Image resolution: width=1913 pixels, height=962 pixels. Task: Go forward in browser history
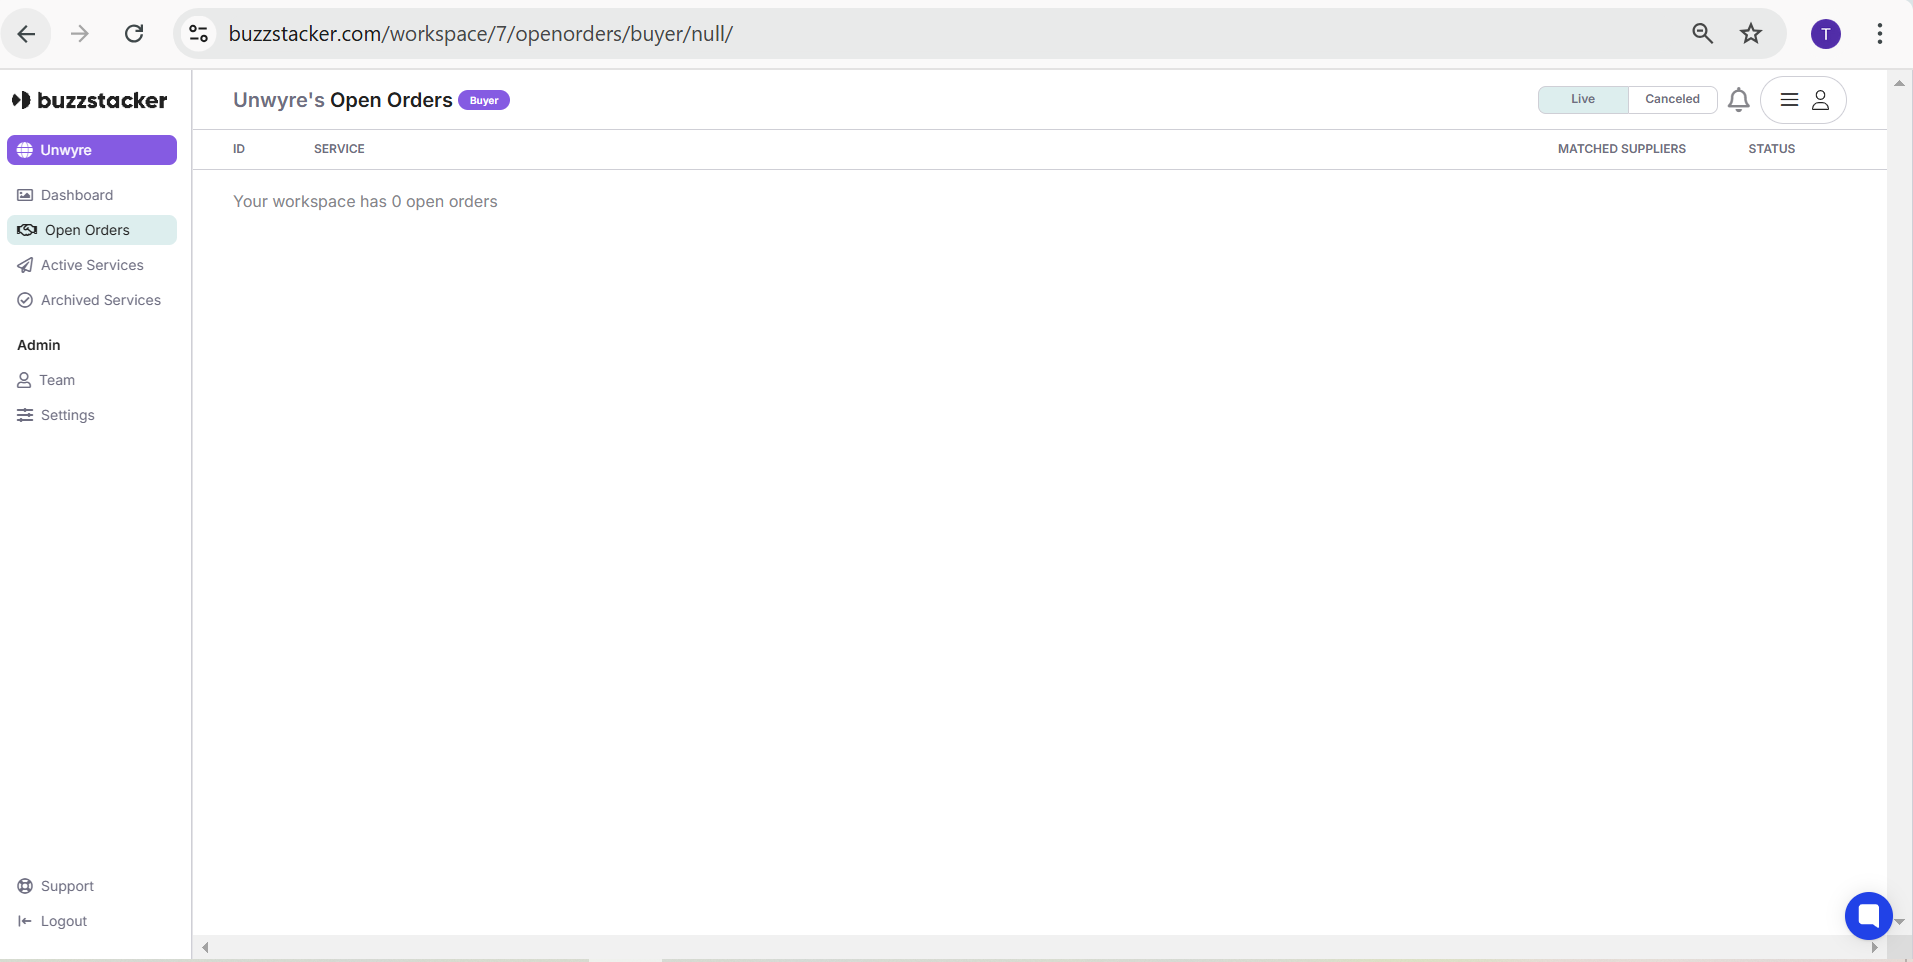coord(80,34)
